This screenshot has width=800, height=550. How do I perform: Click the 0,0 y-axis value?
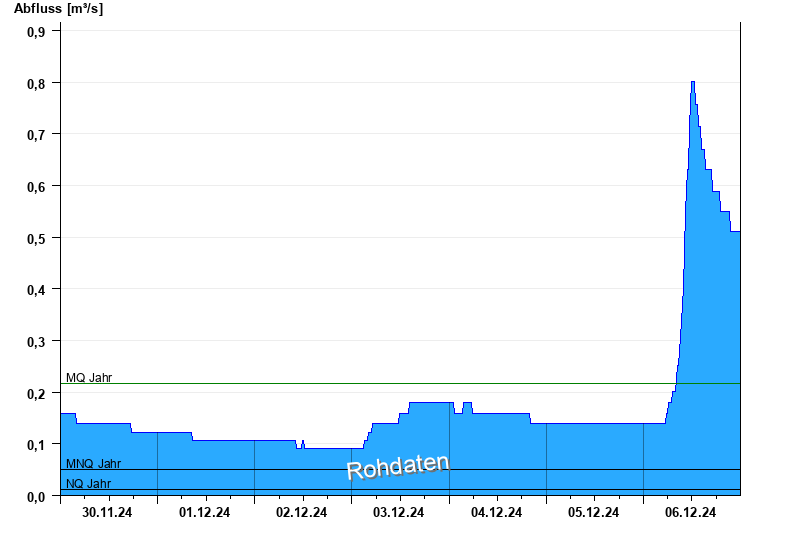tap(36, 496)
